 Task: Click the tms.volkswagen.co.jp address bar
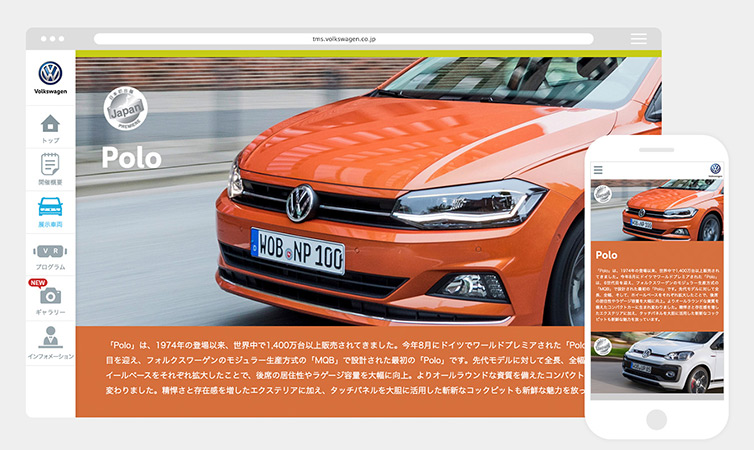(x=344, y=39)
